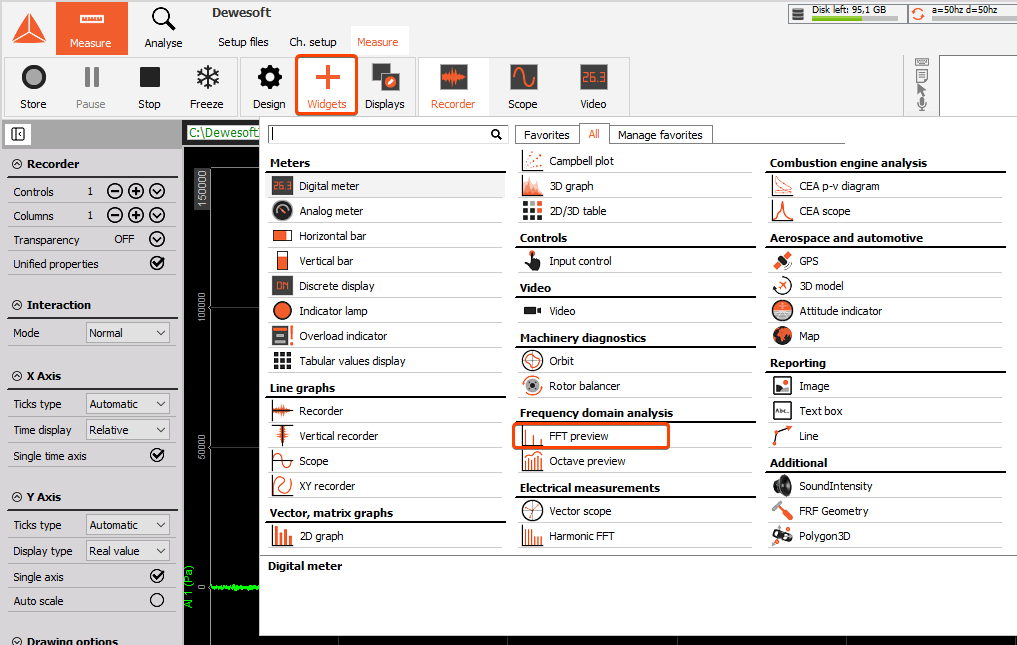Viewport: 1017px width, 645px height.
Task: Stop the measurement
Action: 149,86
